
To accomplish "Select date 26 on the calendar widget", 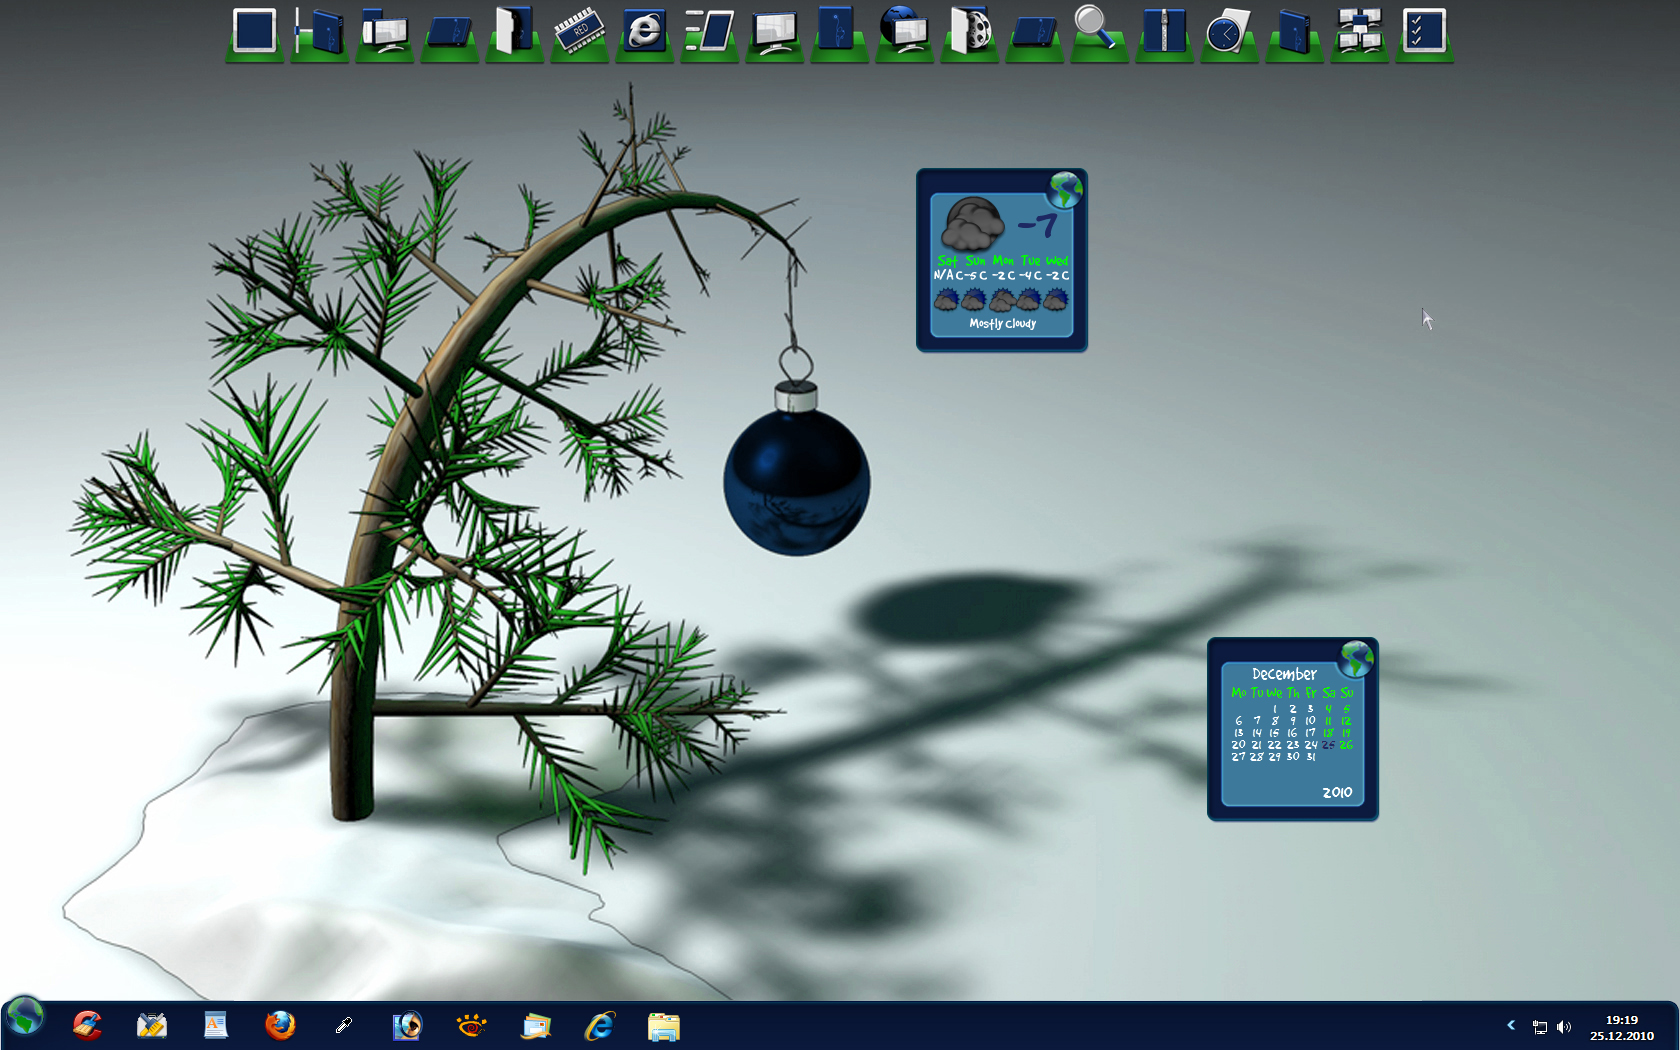I will (x=1346, y=745).
